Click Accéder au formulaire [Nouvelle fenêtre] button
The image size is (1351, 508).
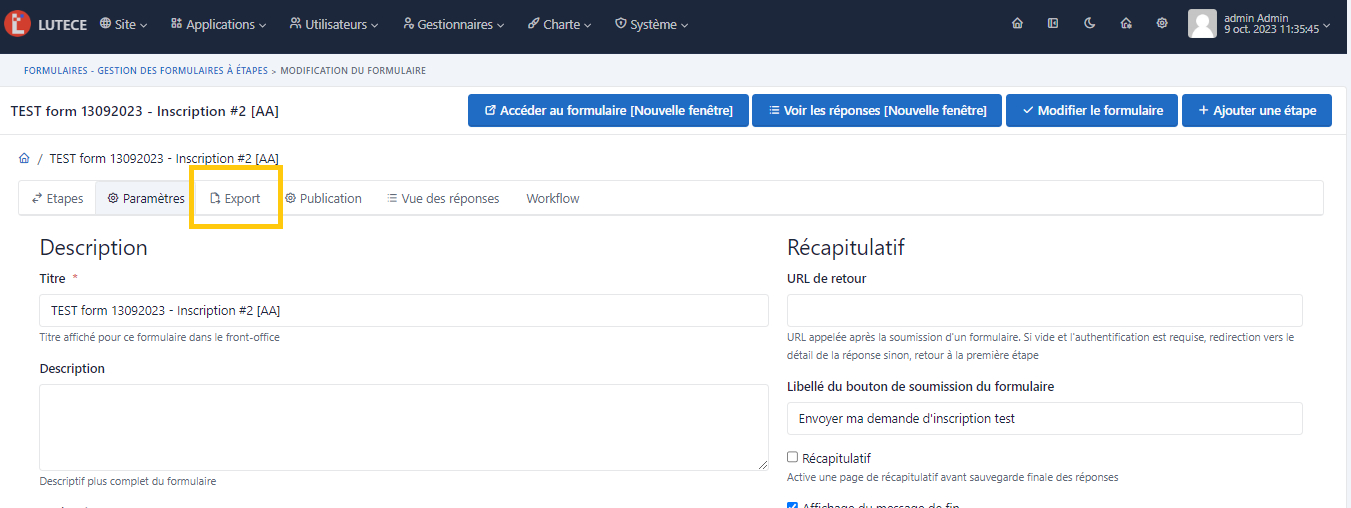pos(607,111)
